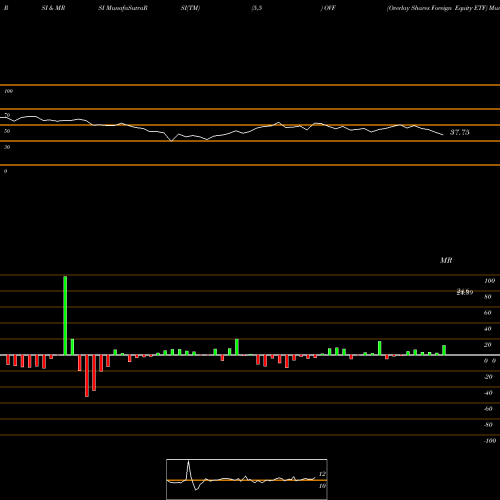Click the MR axis label 80
The width and height of the screenshot is (500, 500).
[487, 297]
